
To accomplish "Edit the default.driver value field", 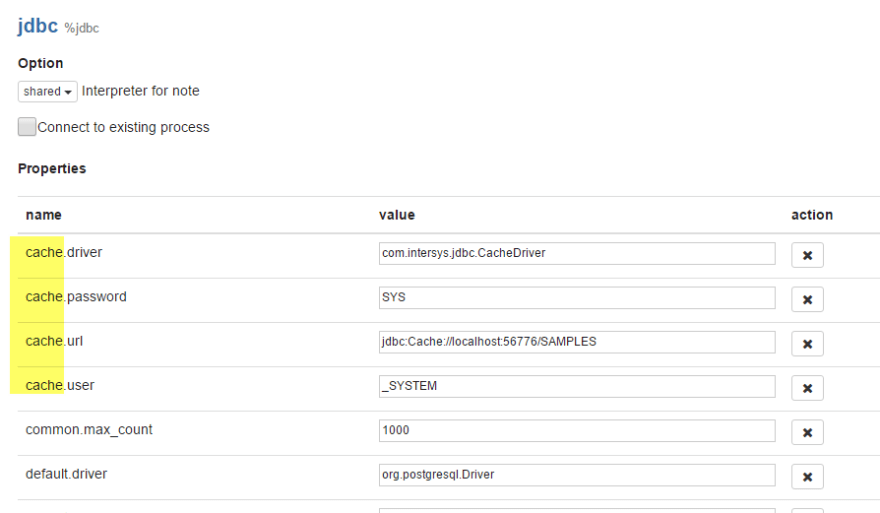I will pos(577,475).
